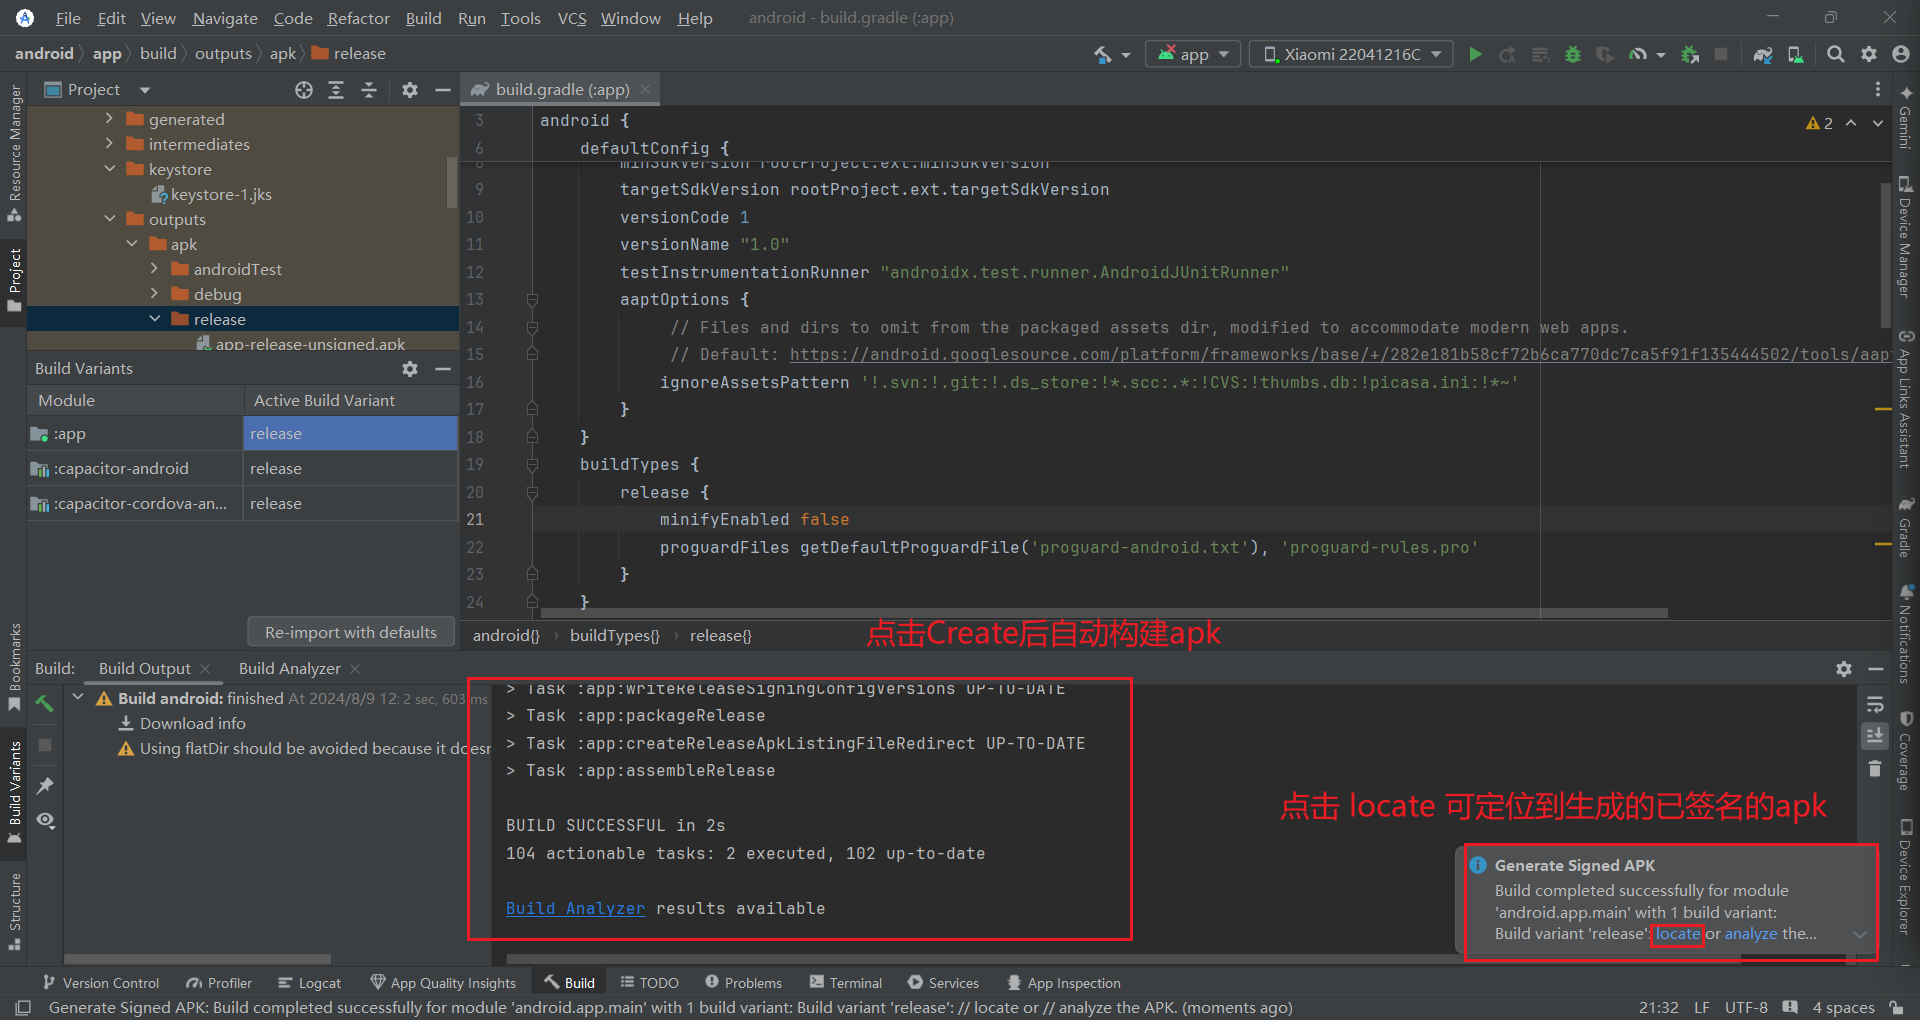Open Resource Manager side panel

click(15, 153)
